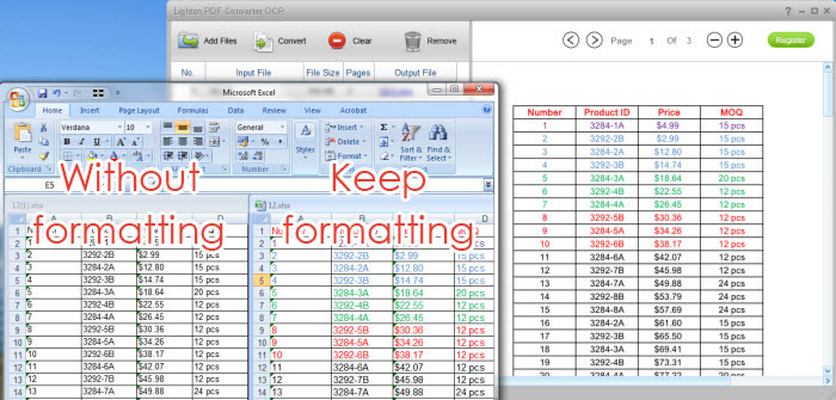The image size is (836, 400).
Task: Expand the Excel formula bar
Action: (x=488, y=184)
